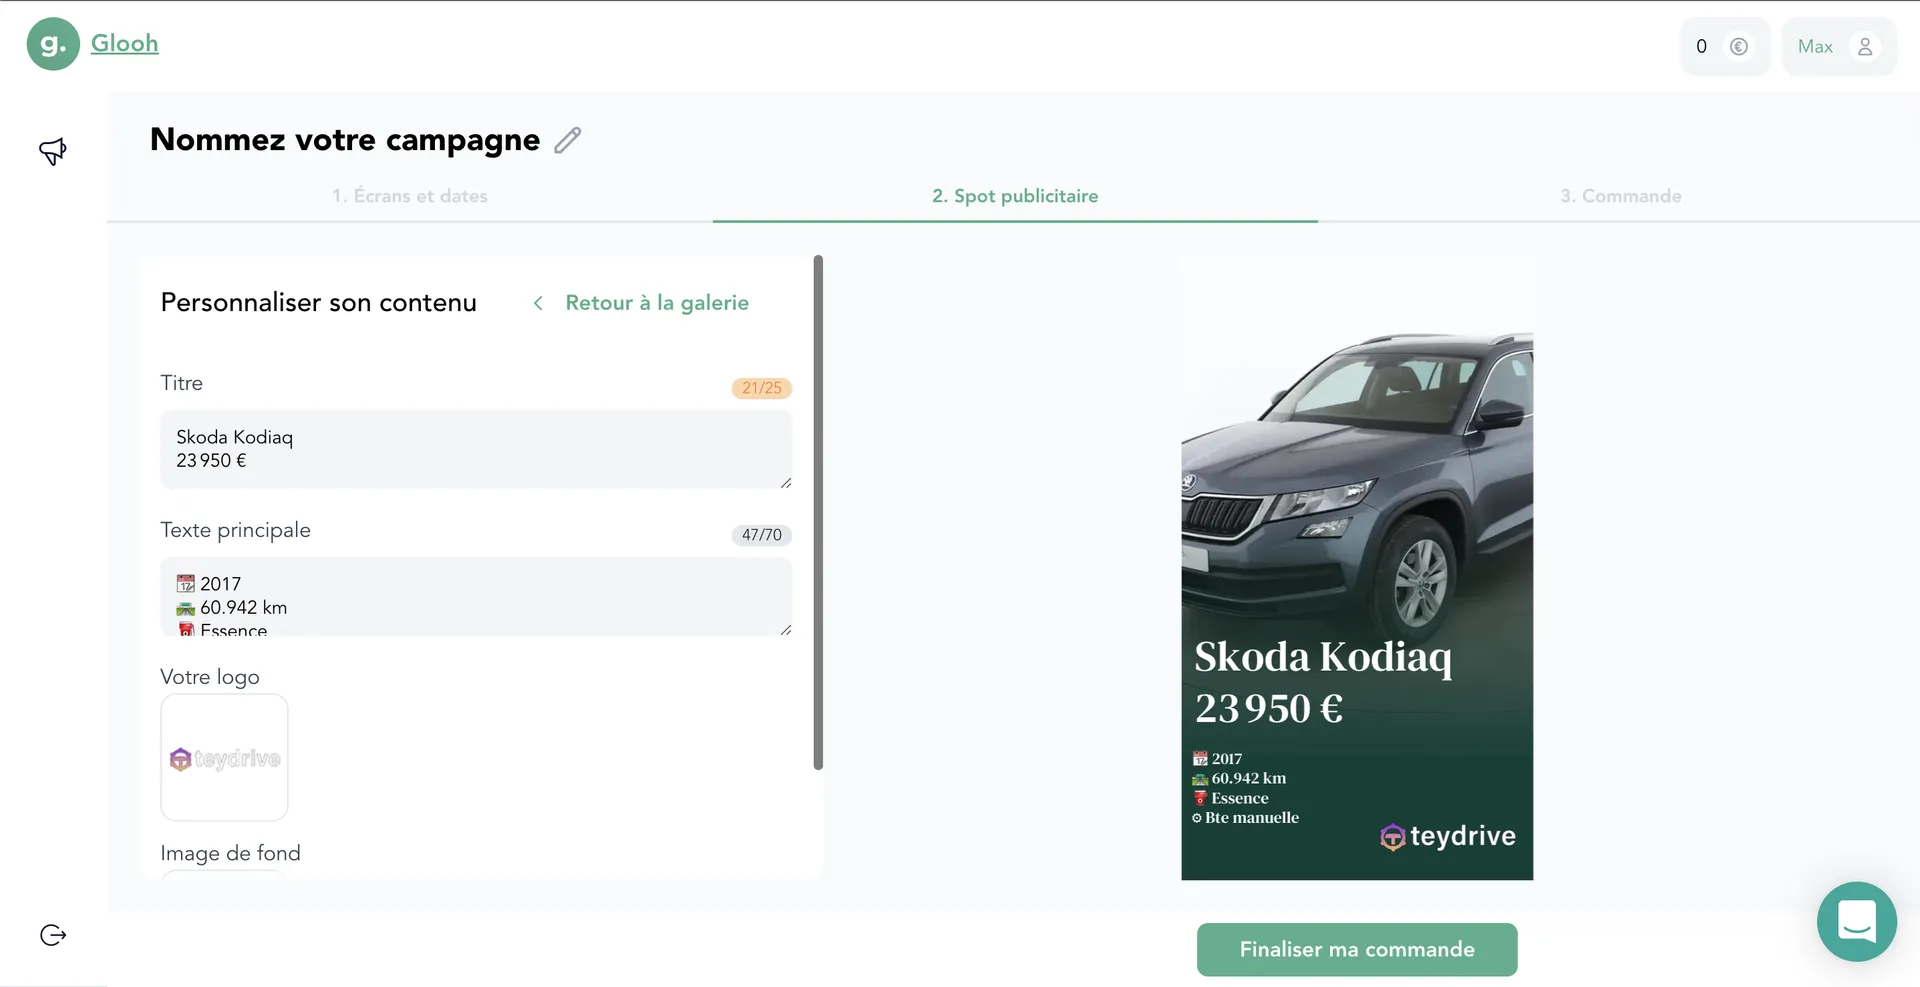Click the 21/25 character counter

762,388
